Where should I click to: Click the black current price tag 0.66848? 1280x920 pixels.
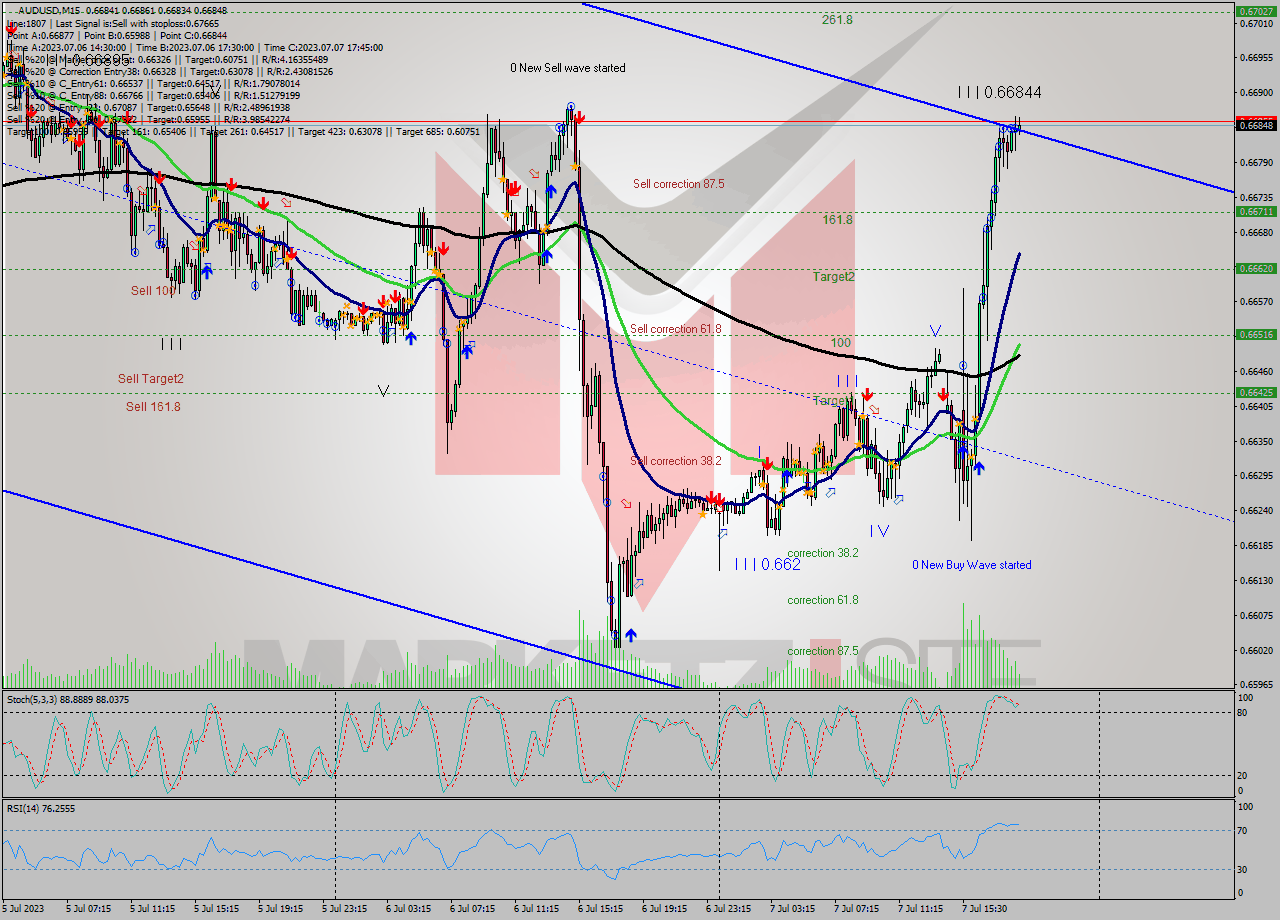pos(1256,127)
